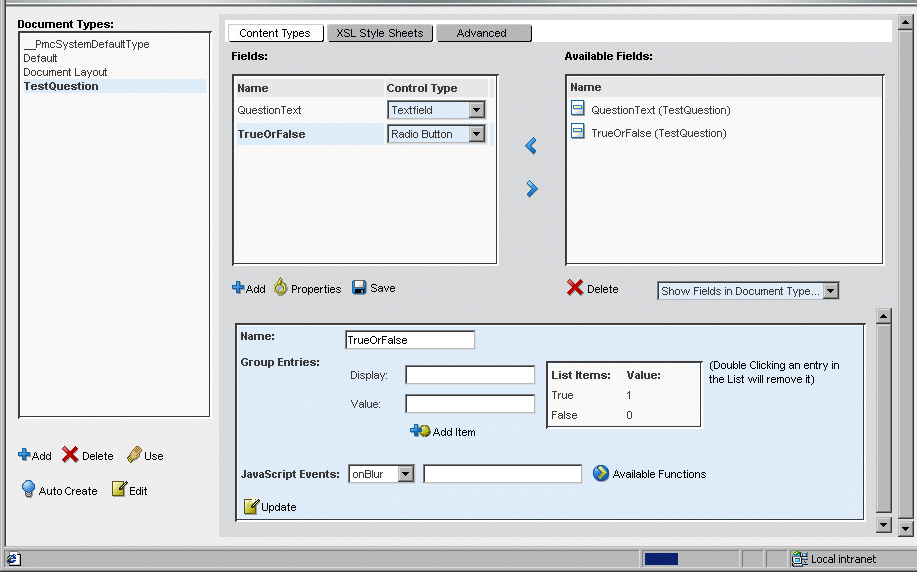
Task: Open the Show Fields in Document Type dropdown
Action: pos(830,291)
